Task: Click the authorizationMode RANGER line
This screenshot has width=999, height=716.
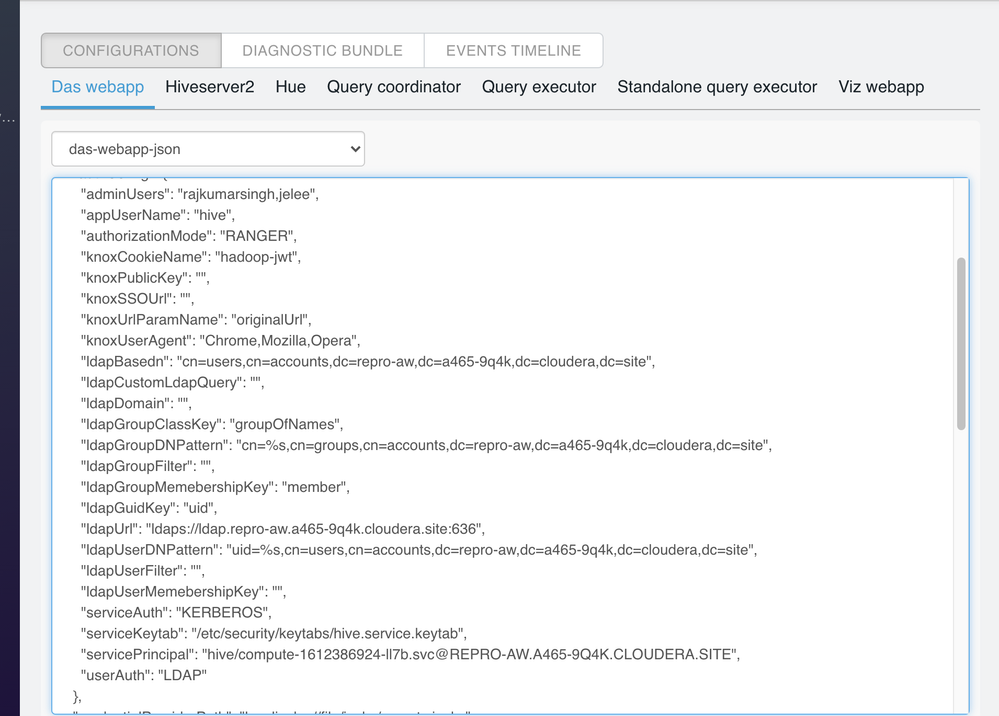Action: tap(188, 236)
